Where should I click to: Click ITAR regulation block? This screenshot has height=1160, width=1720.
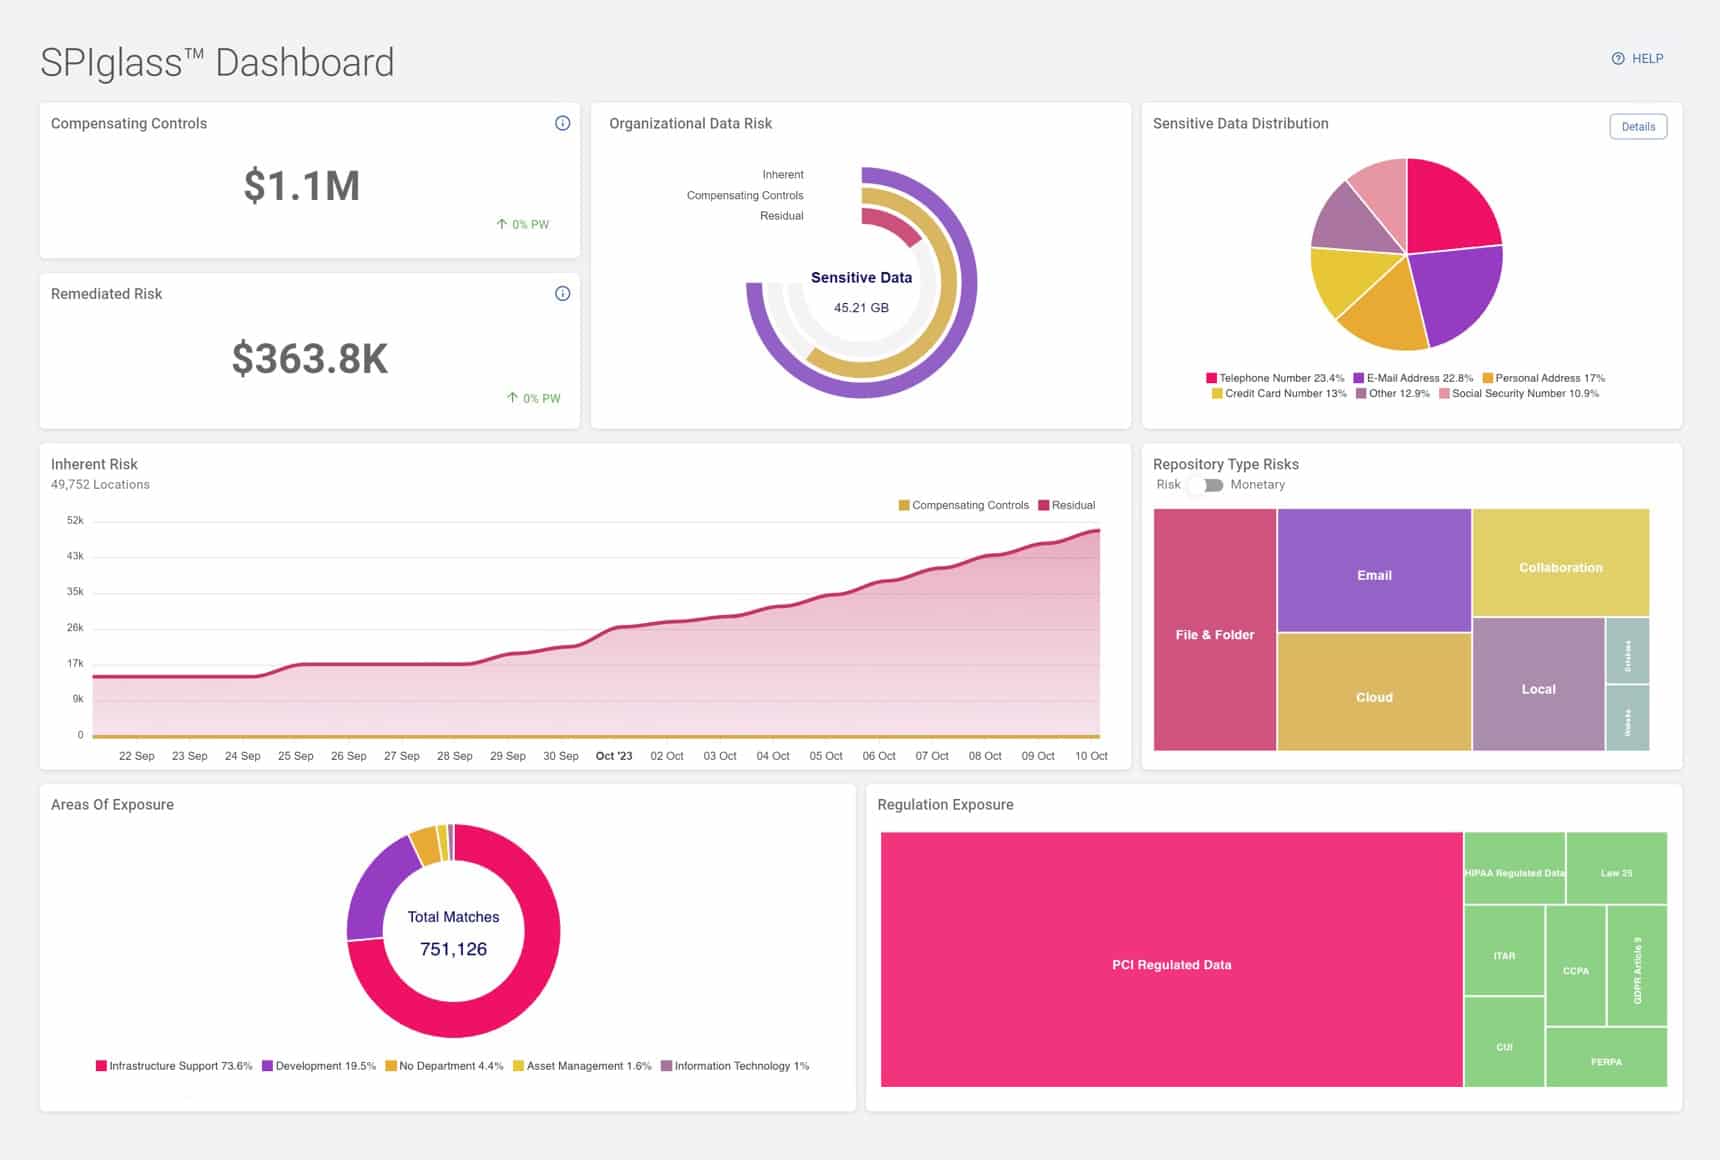[x=1504, y=950]
